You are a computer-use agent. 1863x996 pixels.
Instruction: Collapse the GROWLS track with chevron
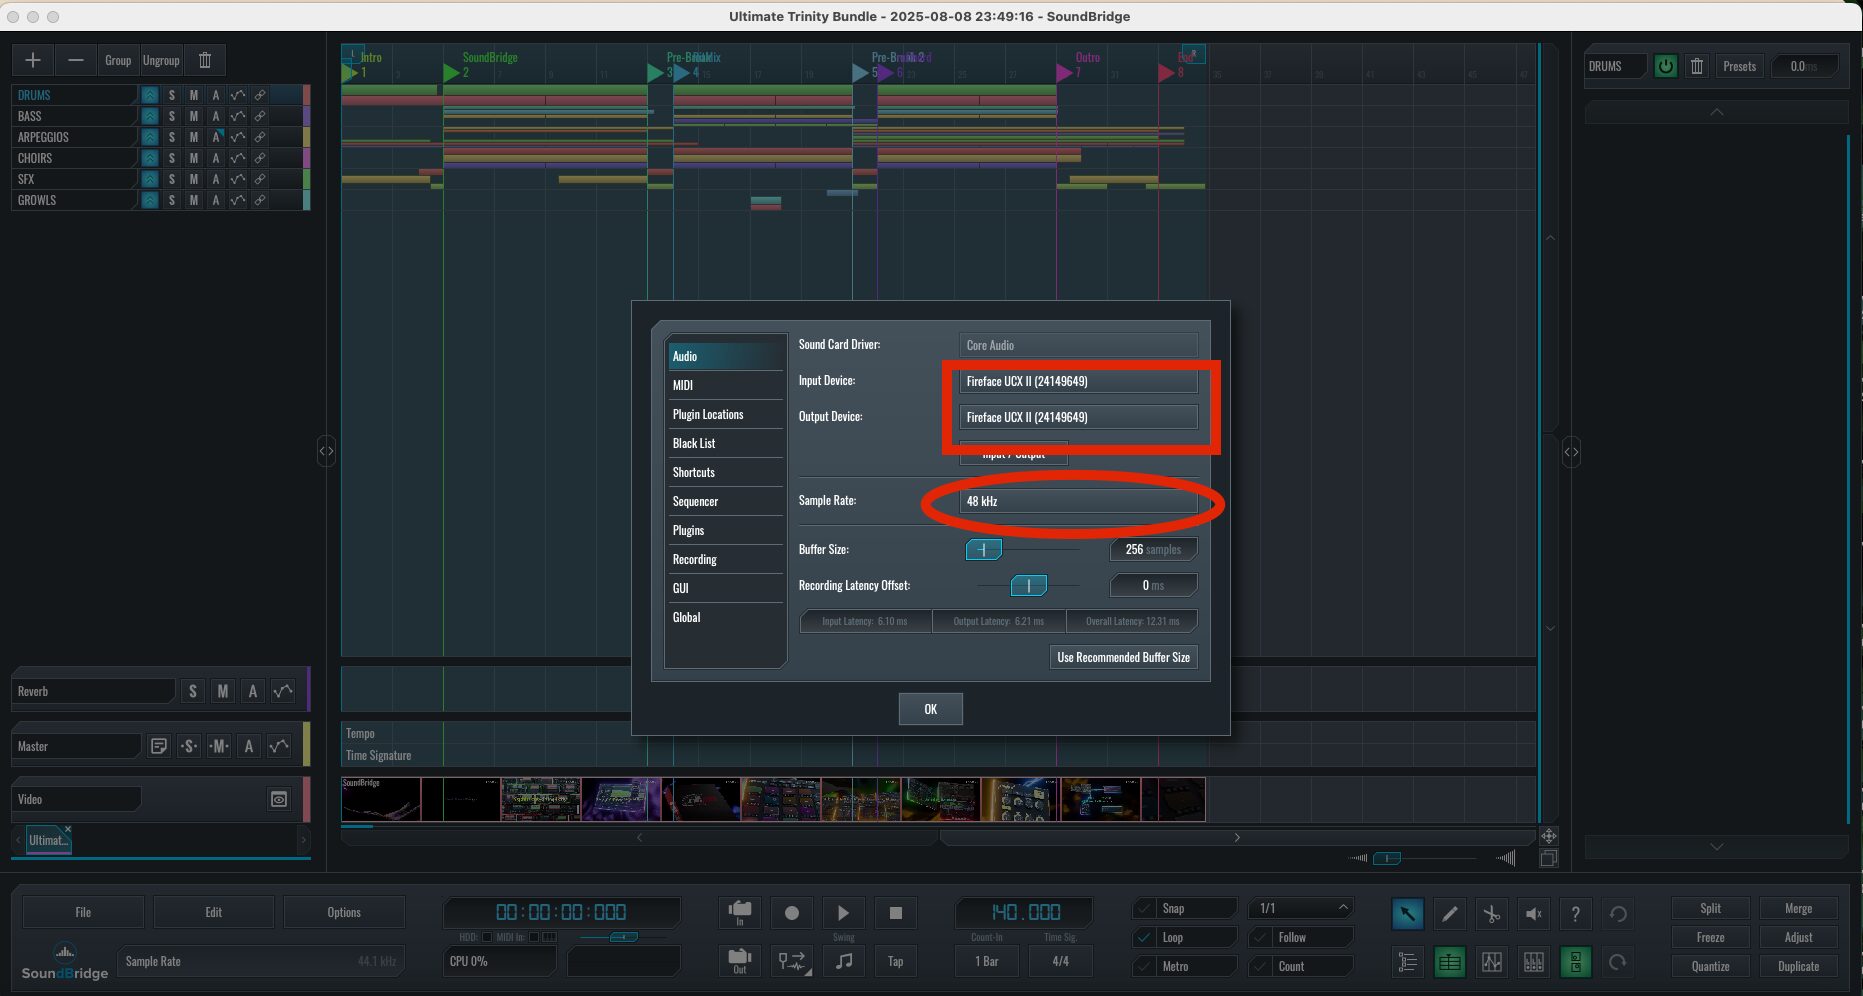(x=149, y=200)
